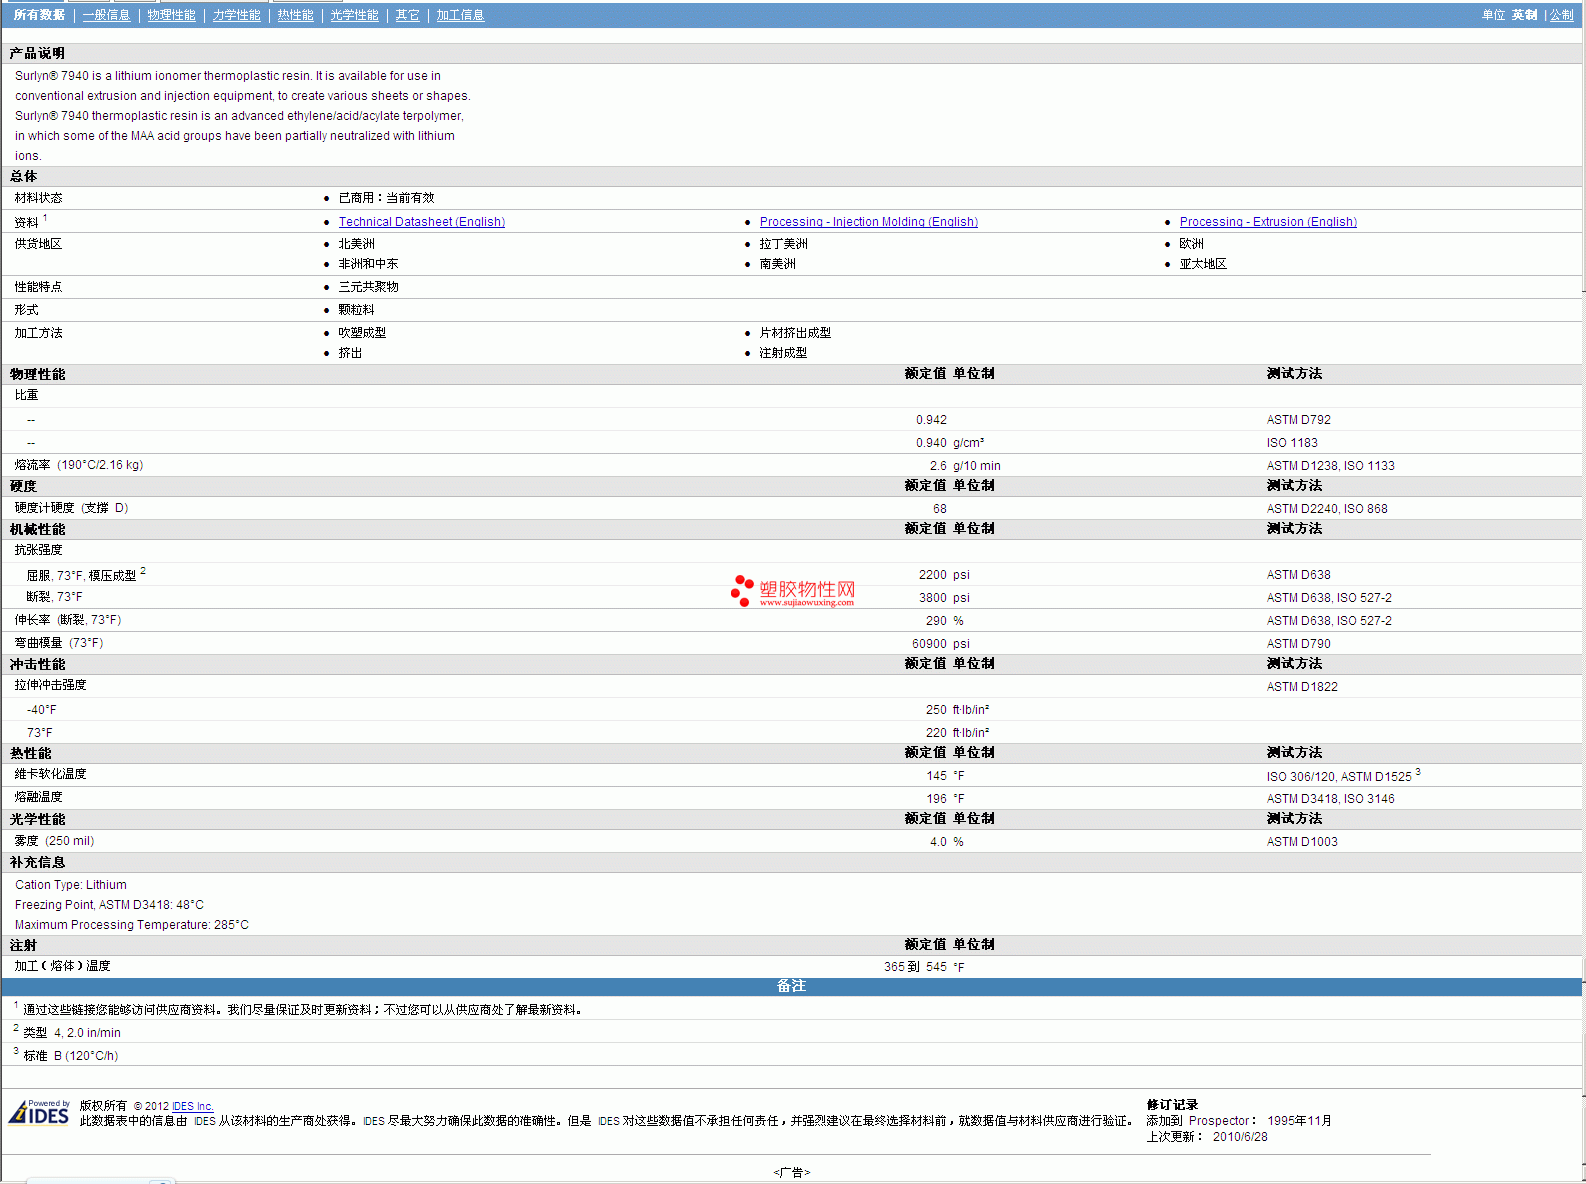1586x1184 pixels.
Task: Click the red-dot 塑胶物性网 watermark logo
Action: [792, 591]
